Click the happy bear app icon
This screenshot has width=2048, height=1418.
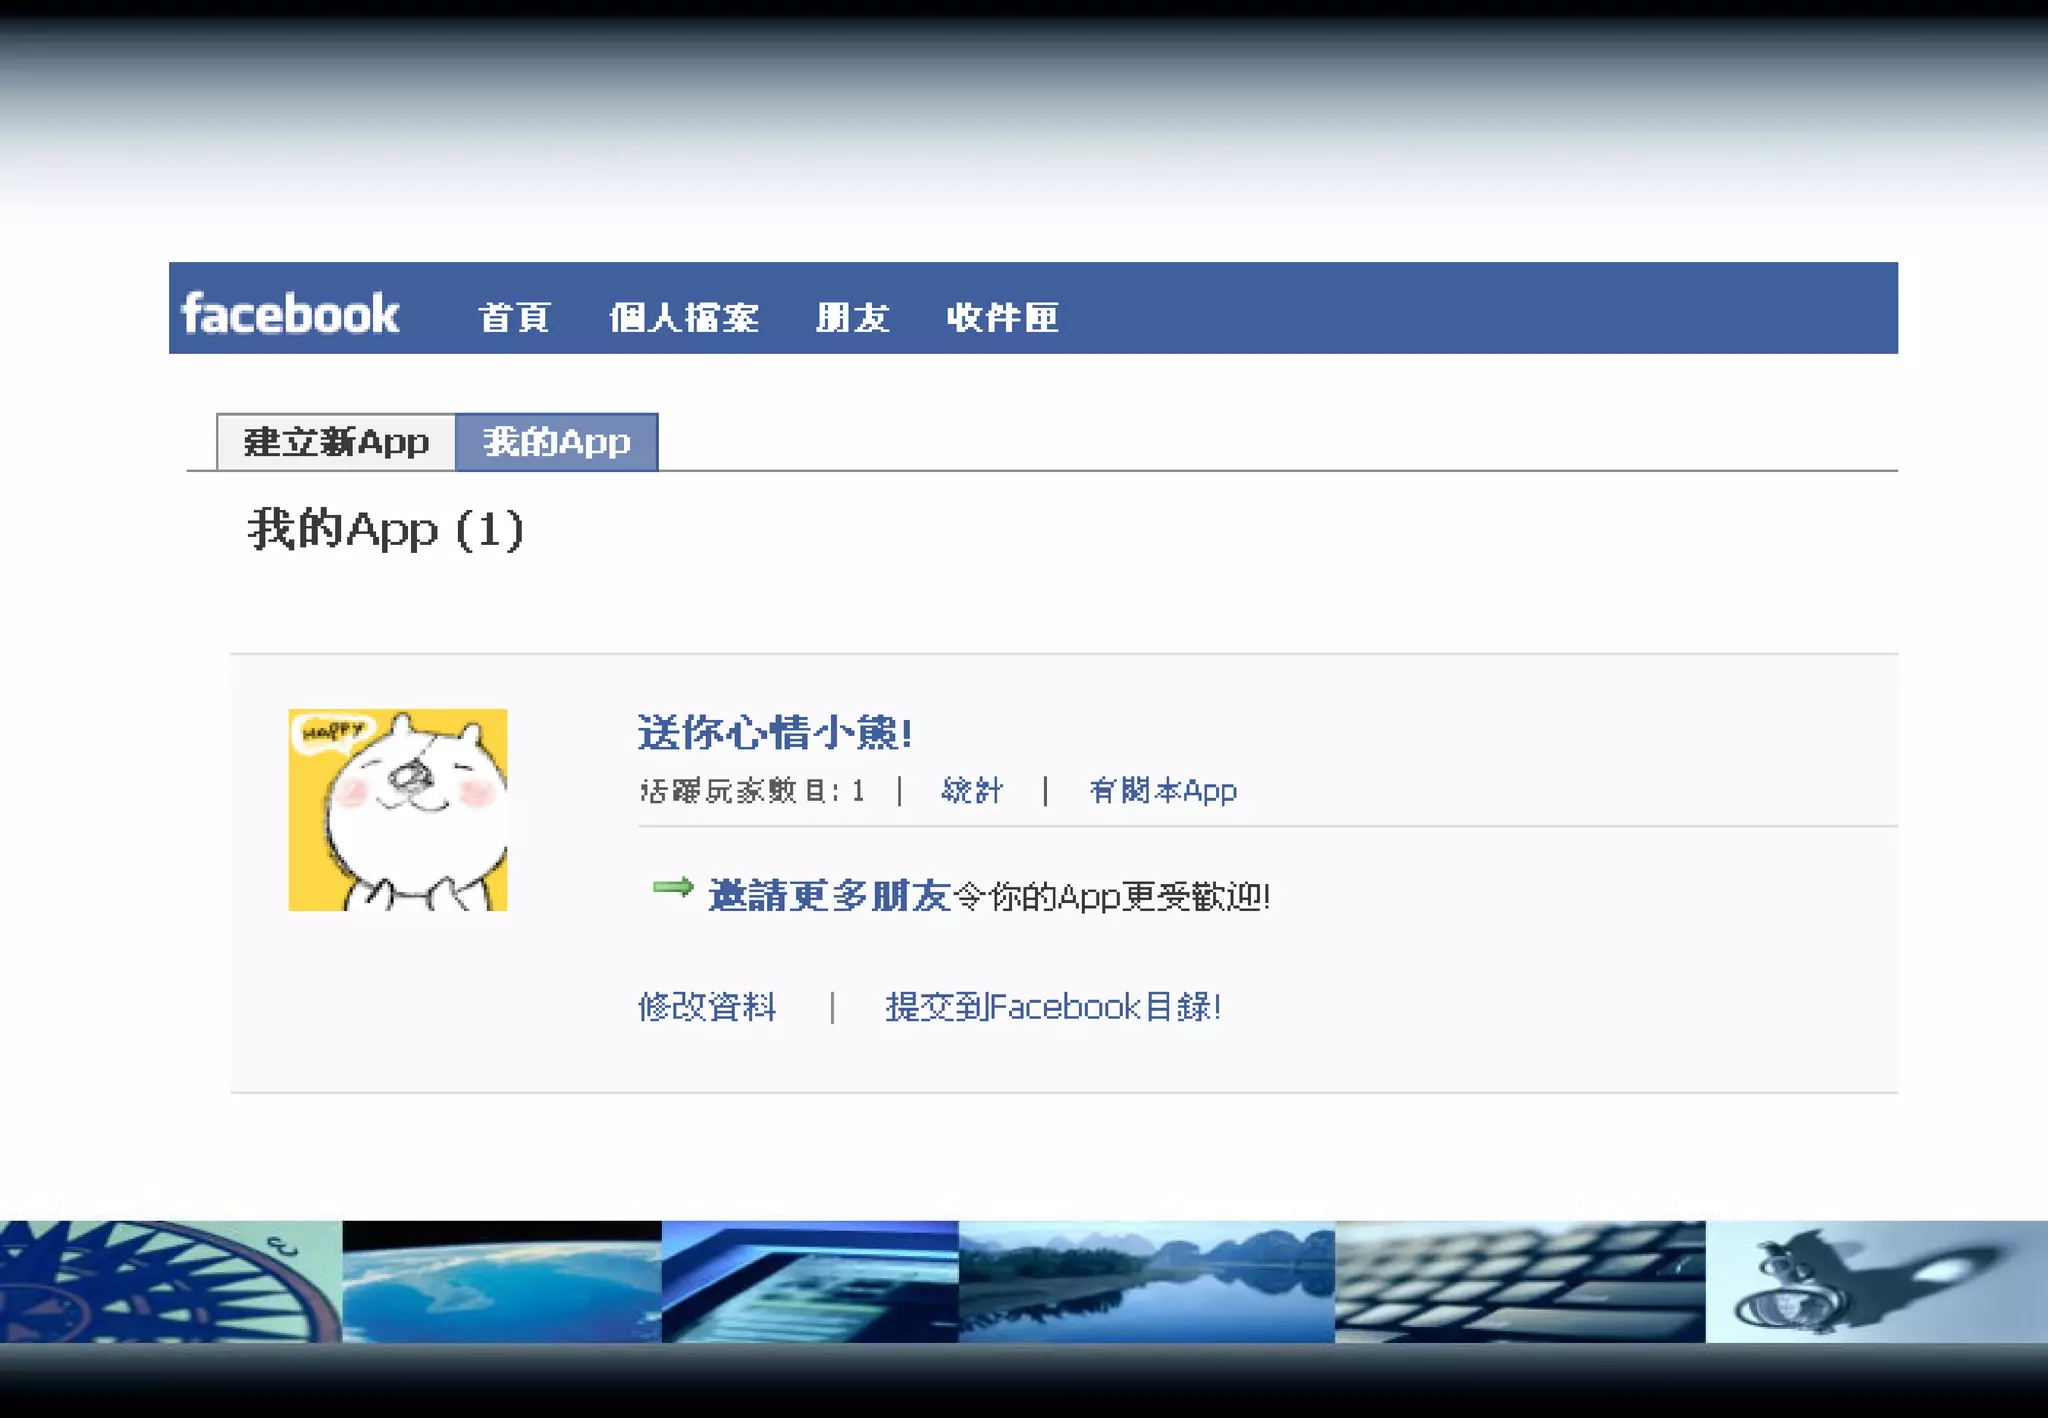[x=397, y=809]
